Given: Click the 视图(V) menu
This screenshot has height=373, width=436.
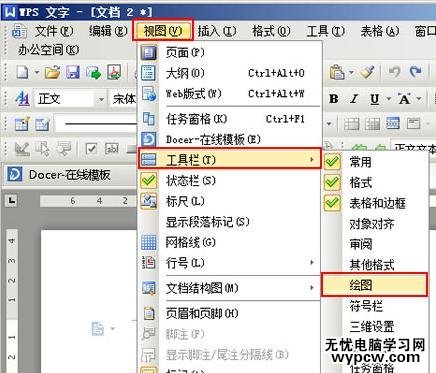Looking at the screenshot, I should (x=162, y=31).
